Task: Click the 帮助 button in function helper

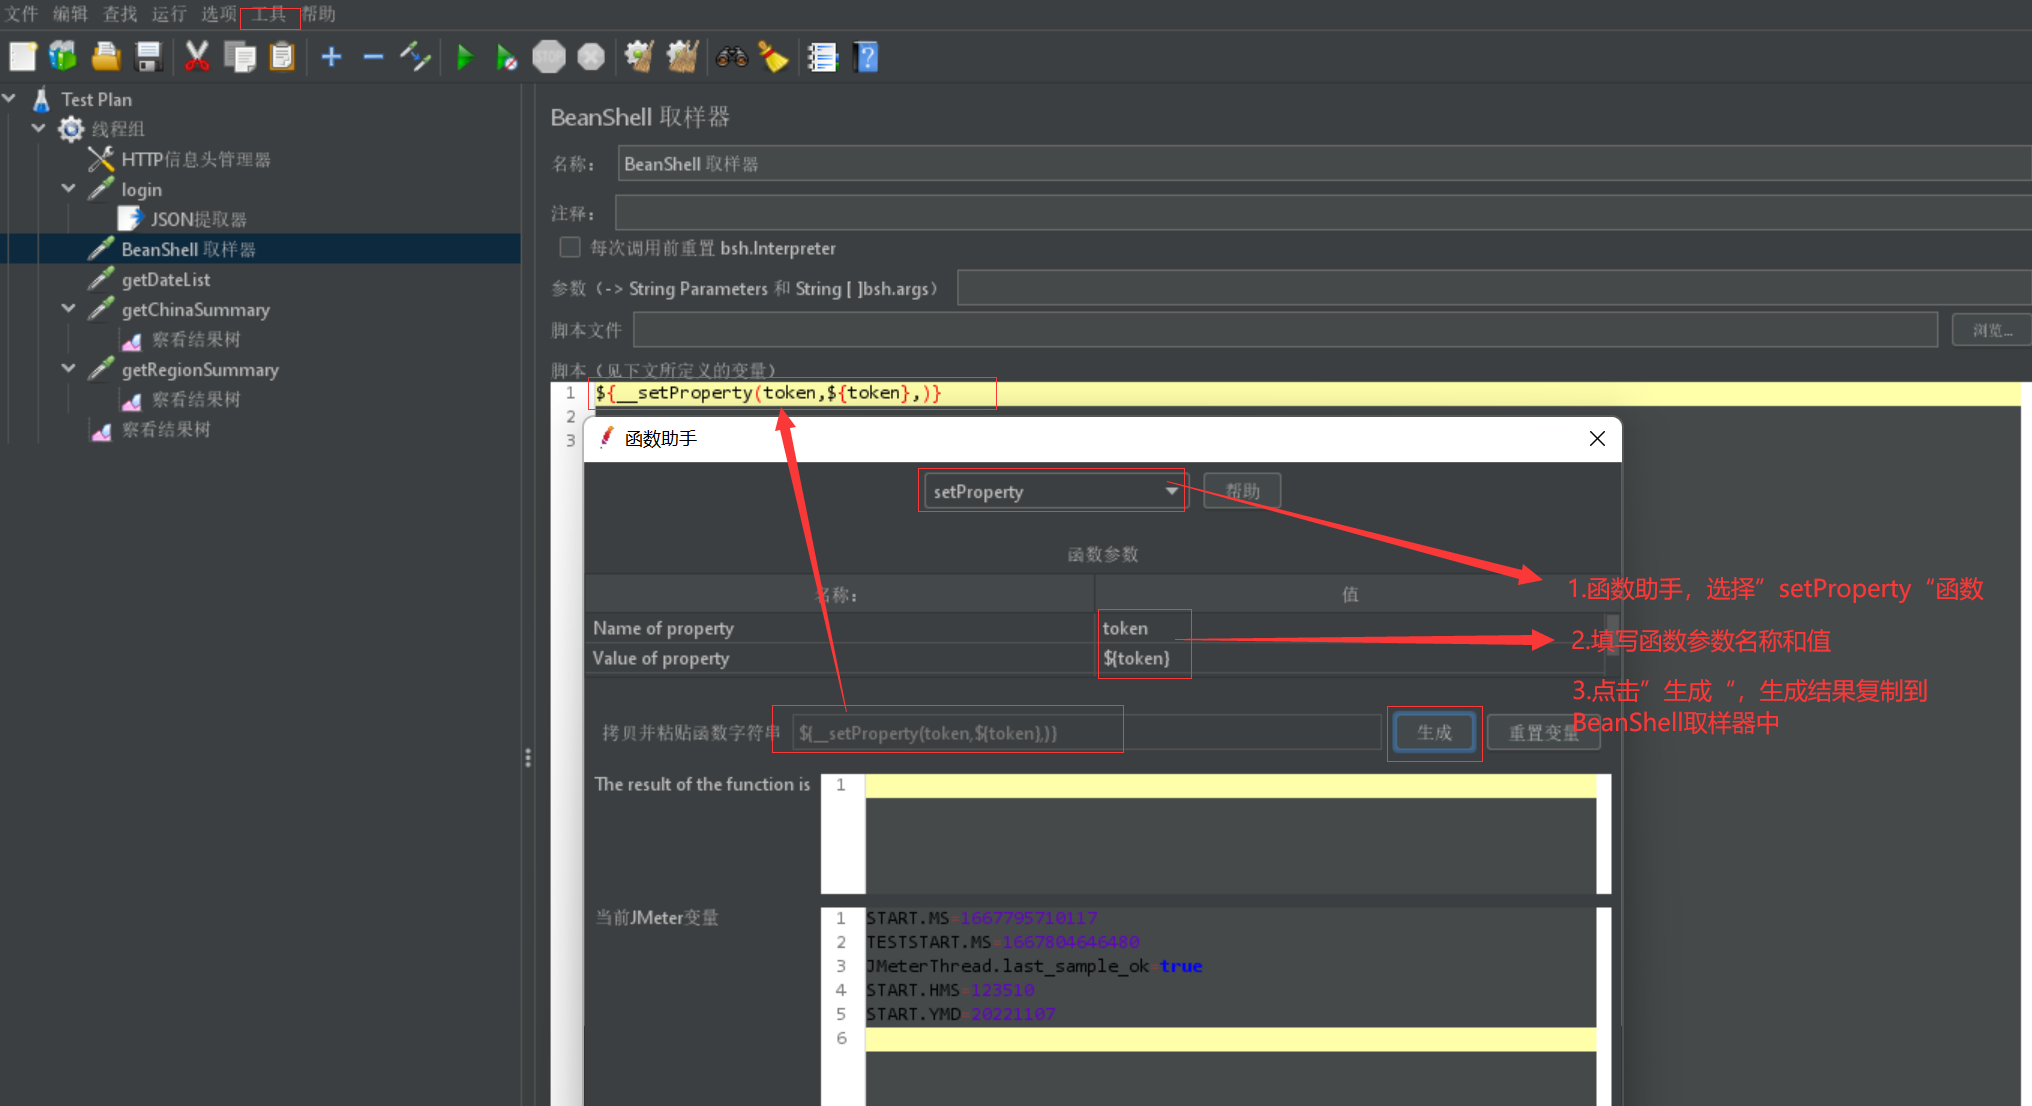Action: coord(1242,491)
